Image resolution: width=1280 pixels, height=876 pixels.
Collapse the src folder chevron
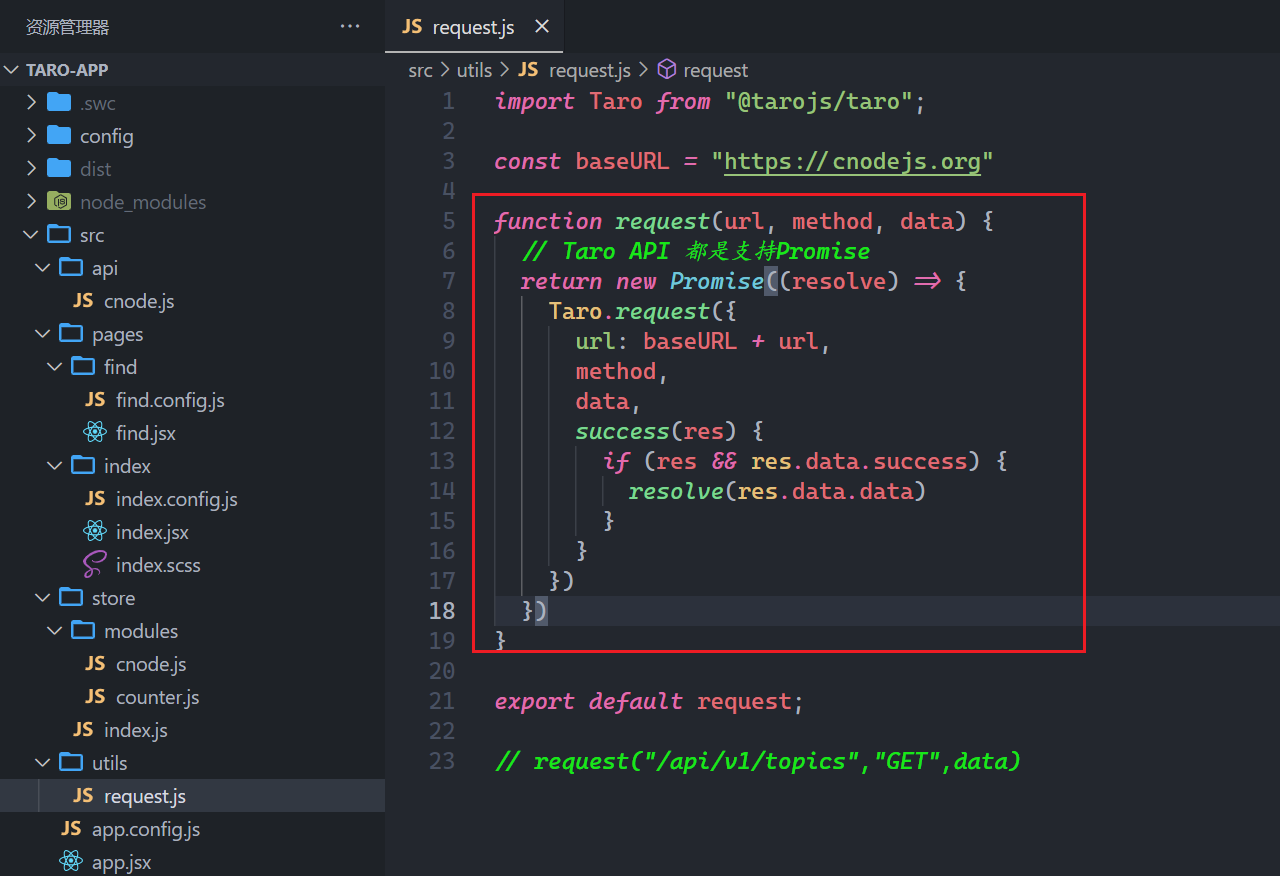coord(31,235)
